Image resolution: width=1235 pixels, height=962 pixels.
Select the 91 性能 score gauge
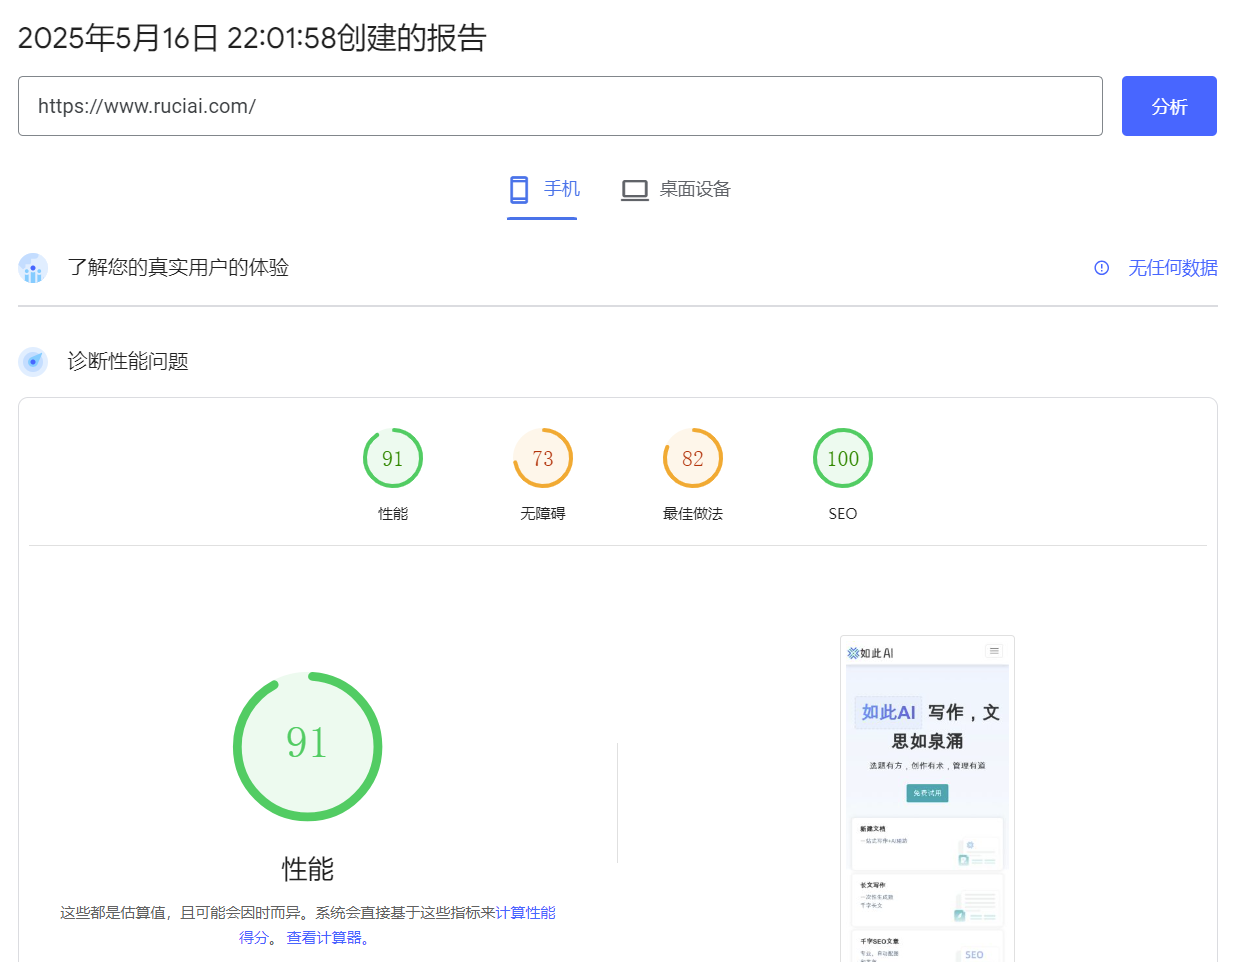pos(393,458)
